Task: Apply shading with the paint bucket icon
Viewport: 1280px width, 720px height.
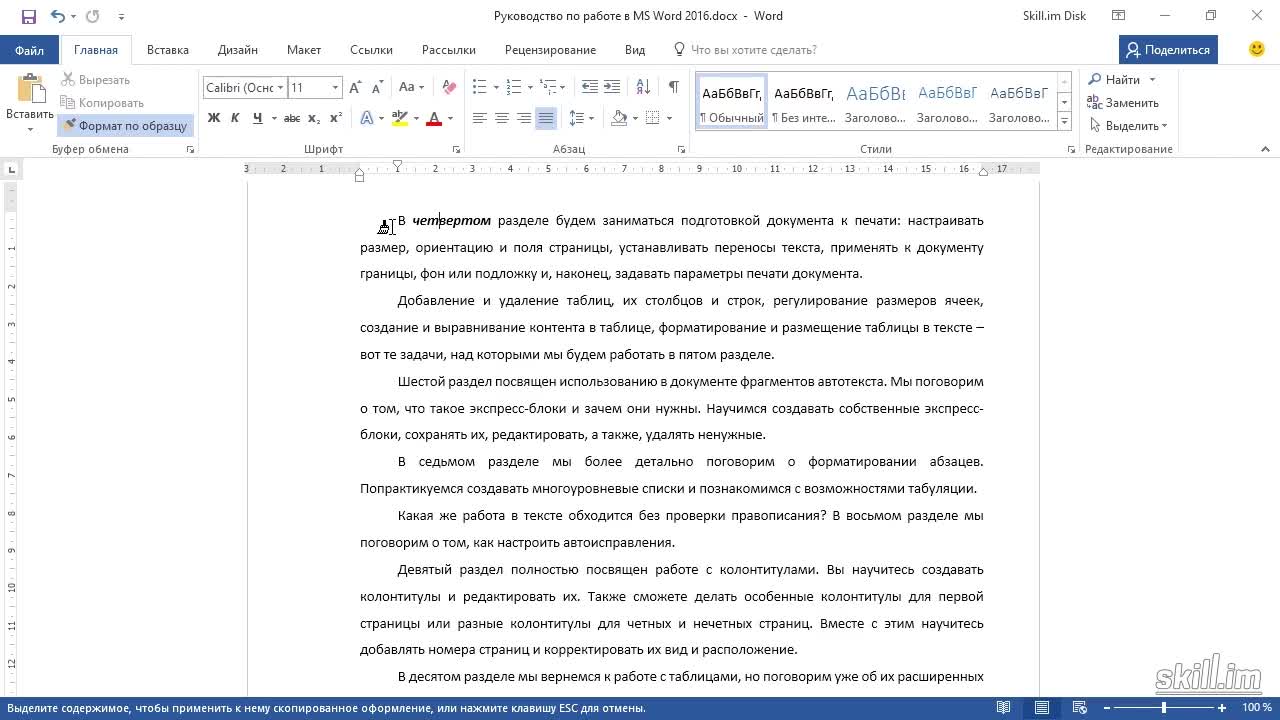Action: point(619,118)
